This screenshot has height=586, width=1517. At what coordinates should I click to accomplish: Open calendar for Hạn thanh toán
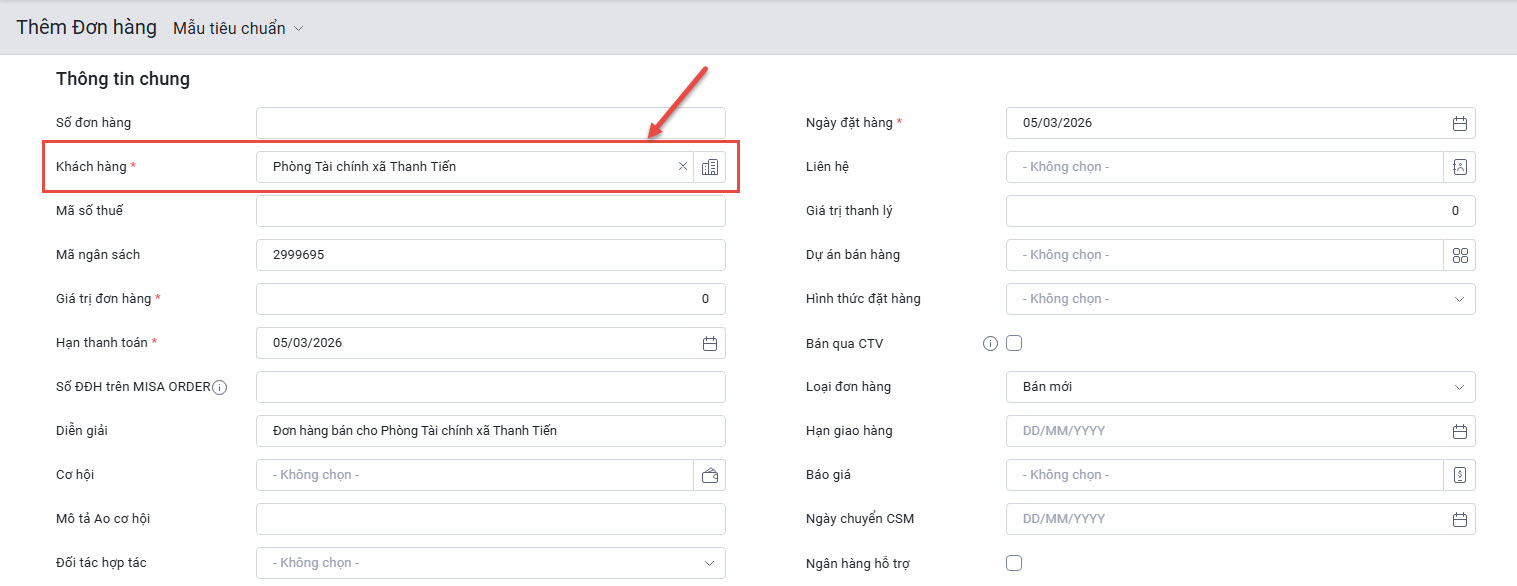point(710,343)
